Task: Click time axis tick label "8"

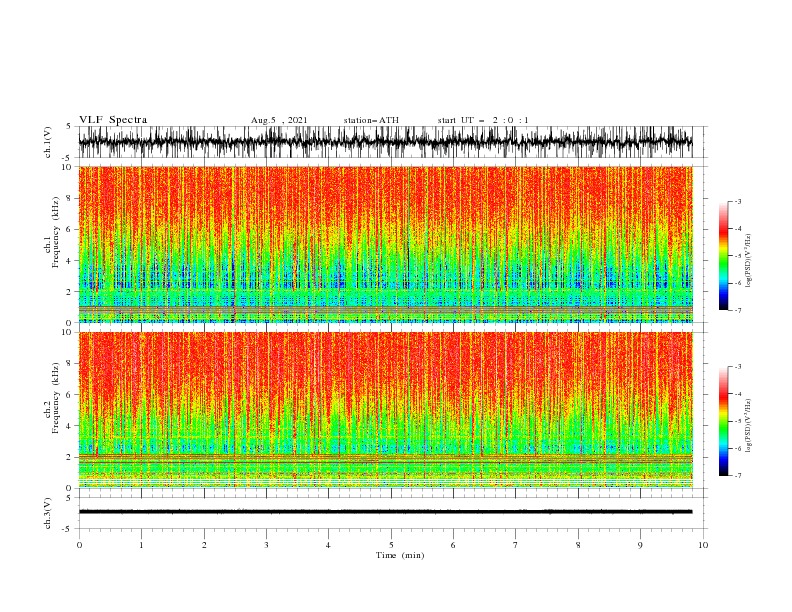Action: point(578,545)
